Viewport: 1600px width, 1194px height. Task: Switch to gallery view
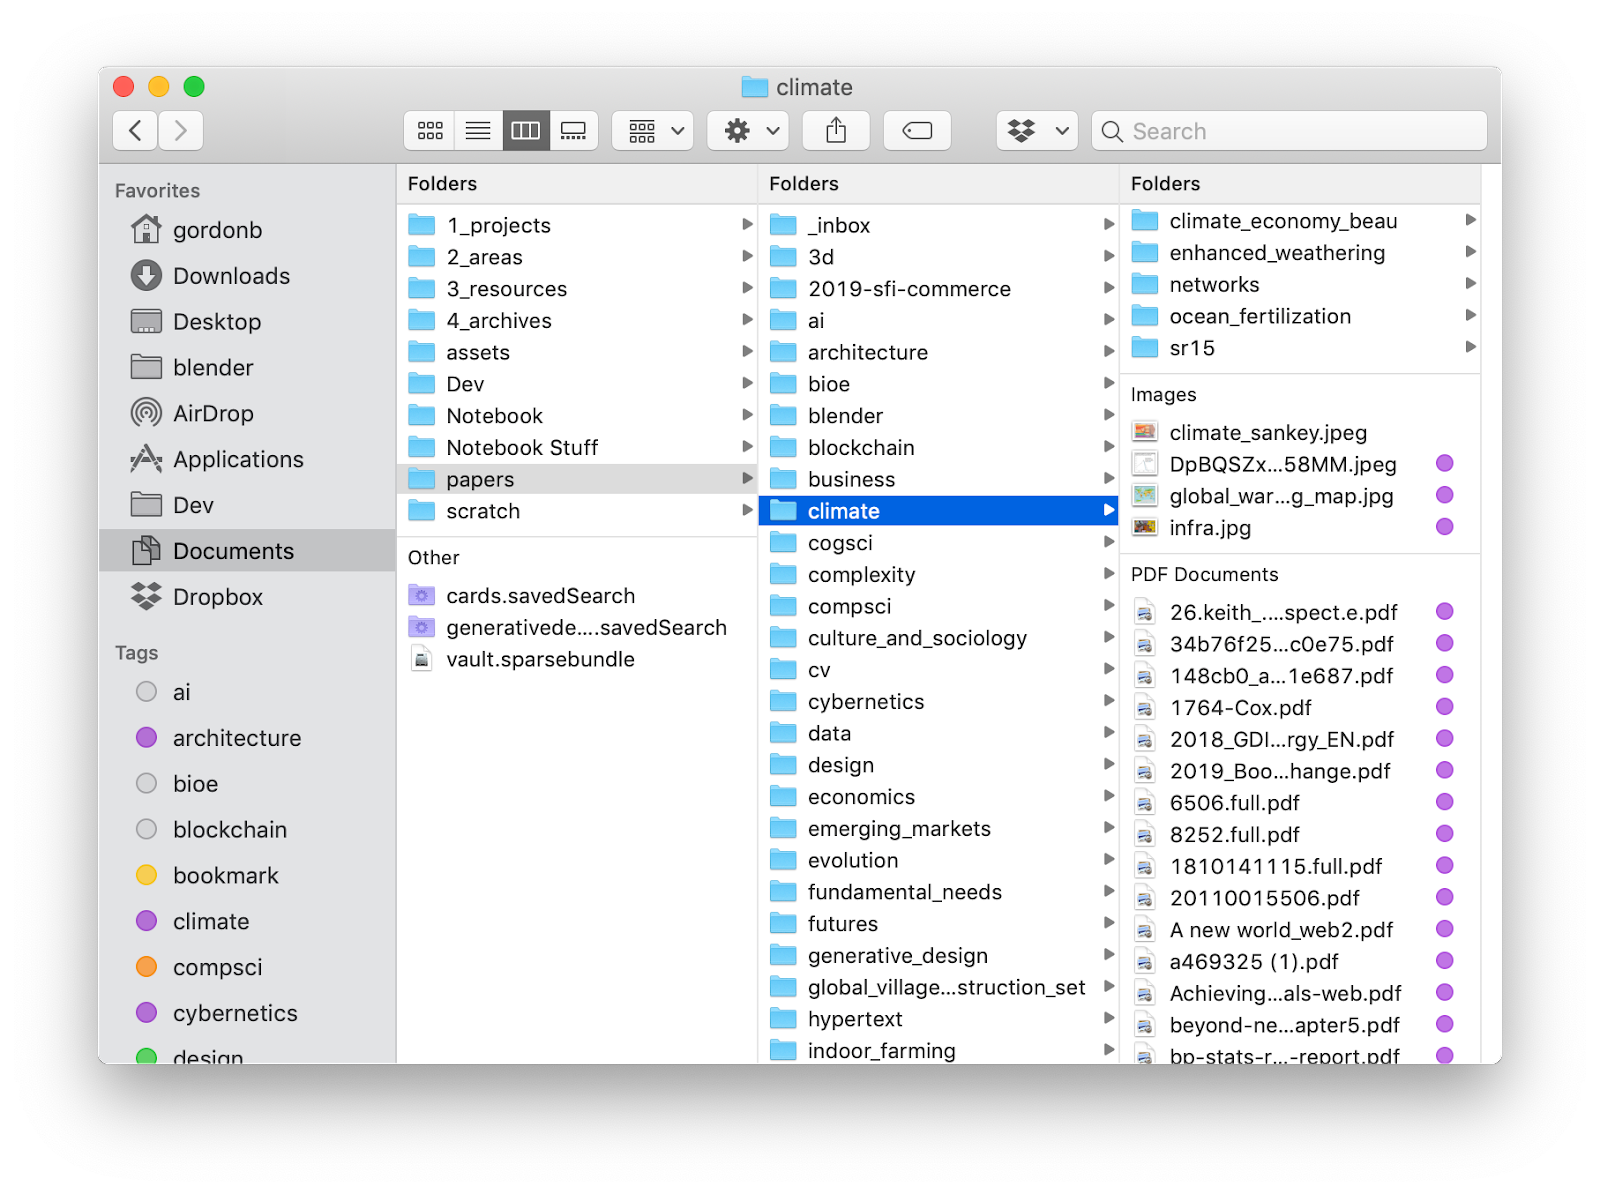point(574,131)
